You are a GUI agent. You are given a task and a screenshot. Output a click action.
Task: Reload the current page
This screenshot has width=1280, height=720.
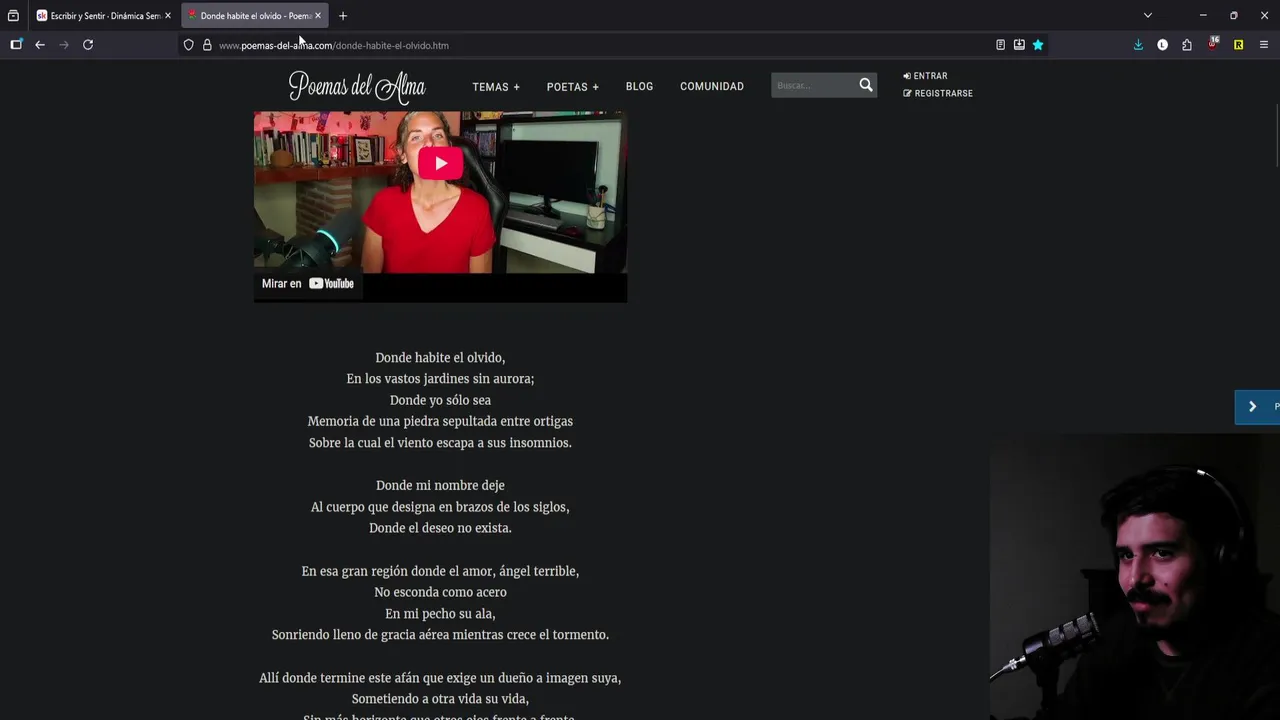pyautogui.click(x=88, y=45)
